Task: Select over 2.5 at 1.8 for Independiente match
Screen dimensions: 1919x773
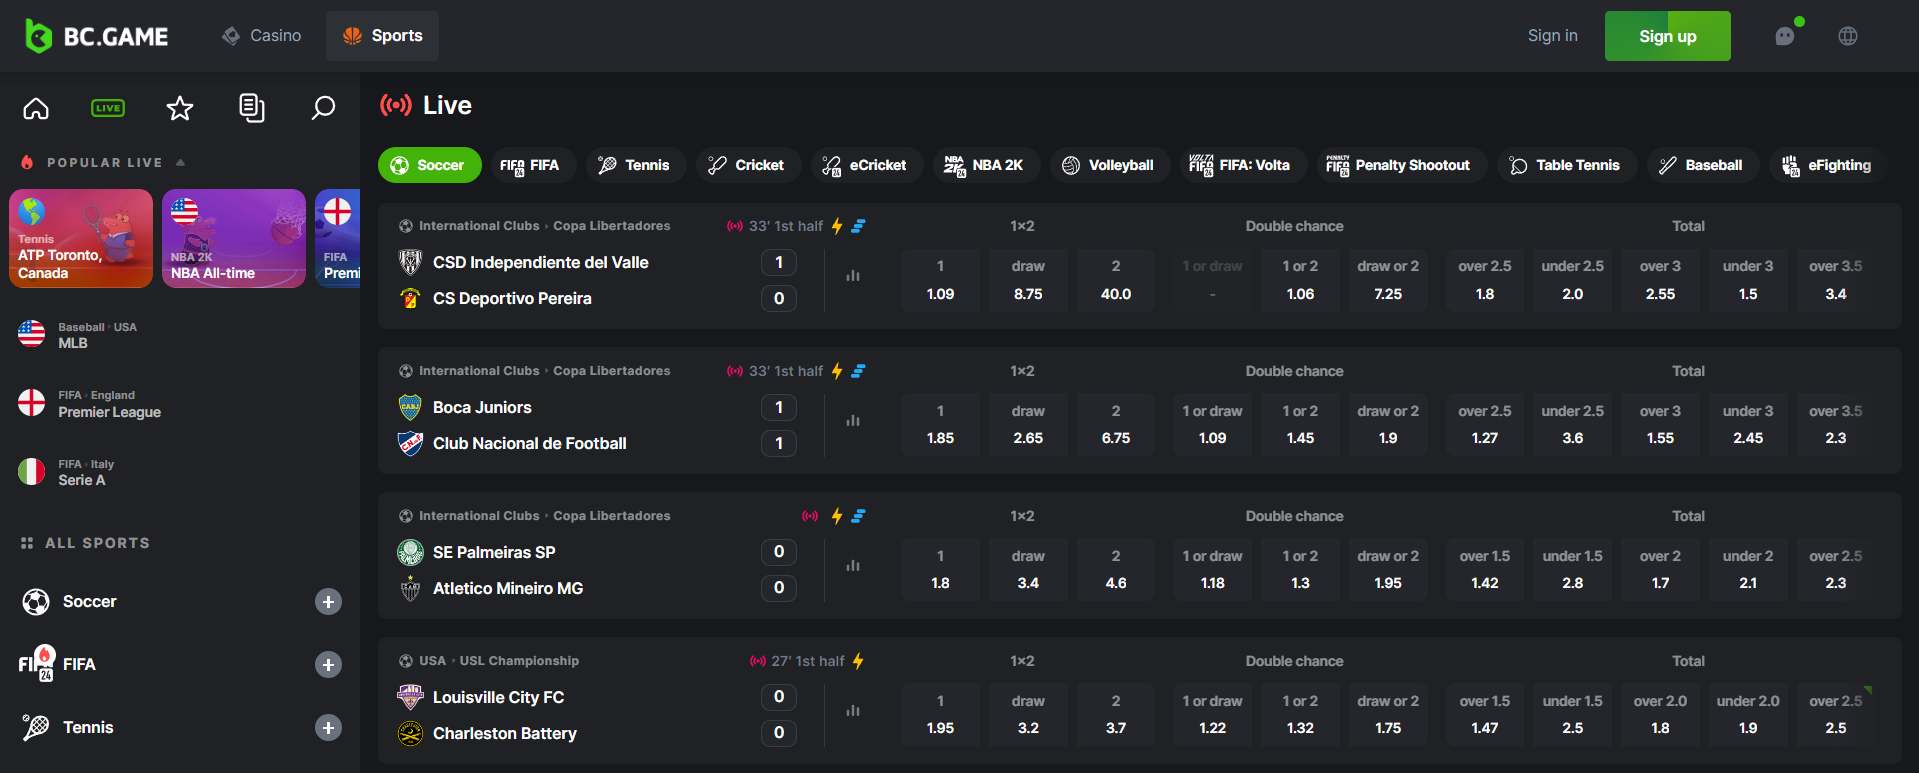Action: click(x=1485, y=280)
